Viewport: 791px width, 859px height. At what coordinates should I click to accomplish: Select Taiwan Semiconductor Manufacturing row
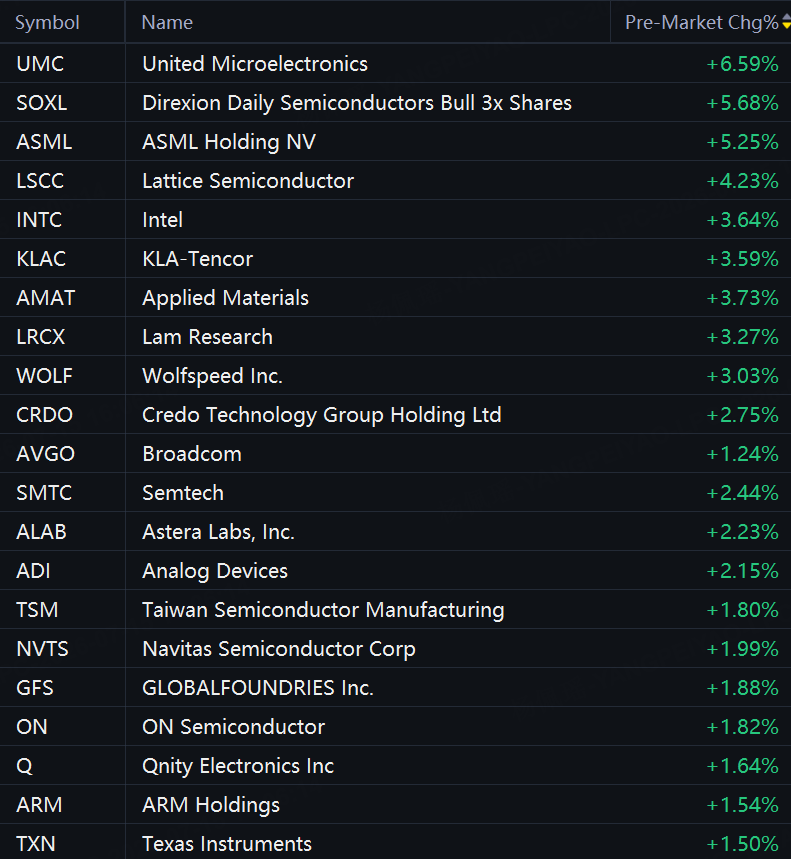(396, 610)
